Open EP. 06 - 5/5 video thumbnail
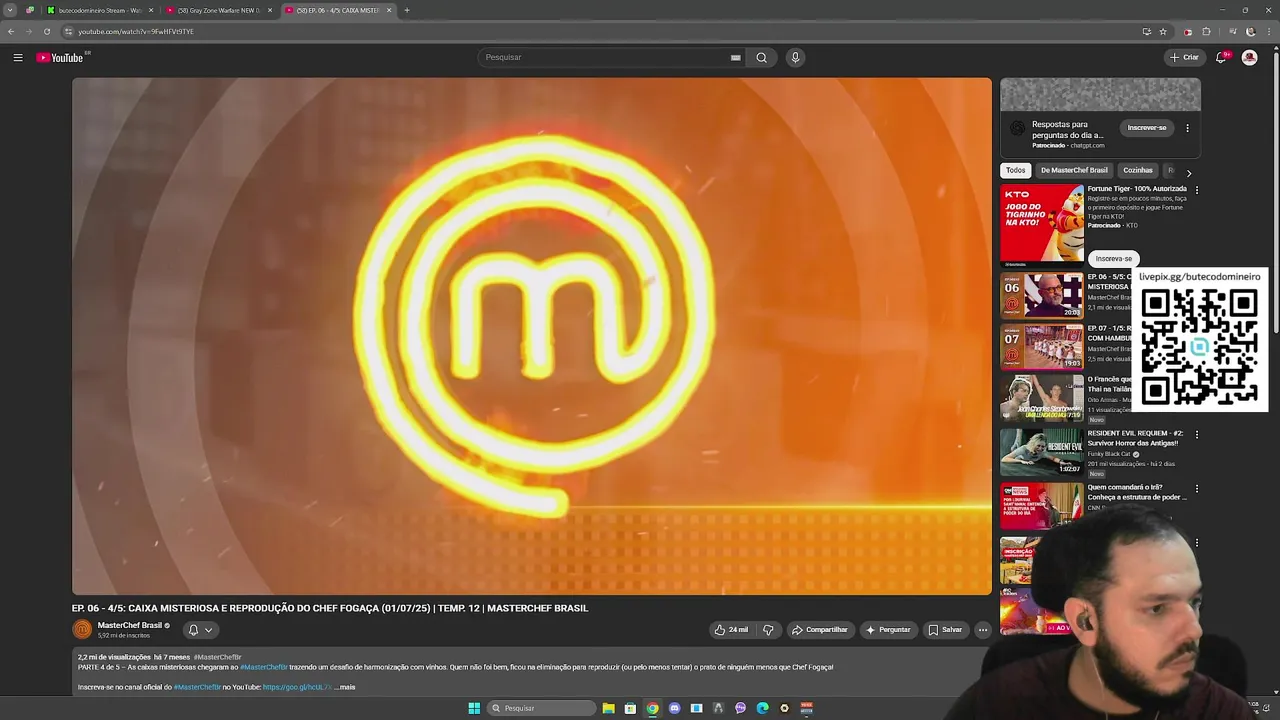 tap(1042, 296)
